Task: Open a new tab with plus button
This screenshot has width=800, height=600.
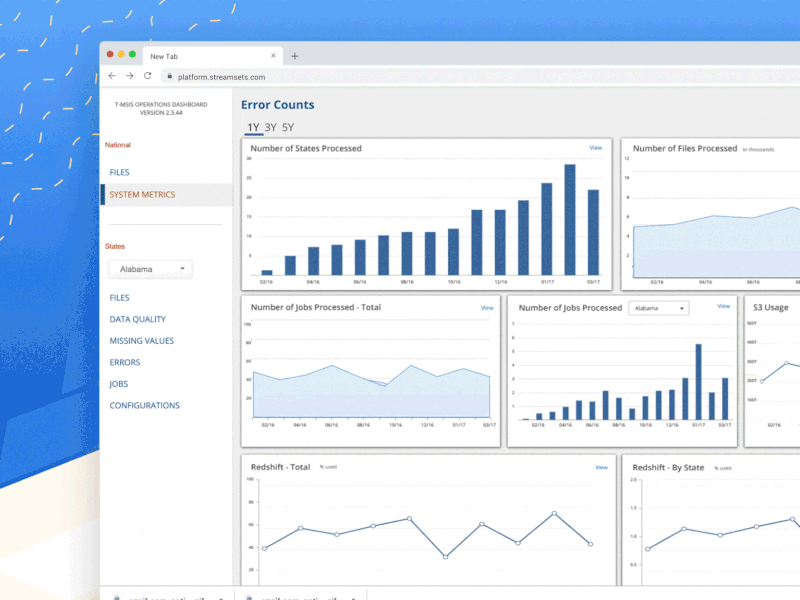Action: [x=294, y=56]
